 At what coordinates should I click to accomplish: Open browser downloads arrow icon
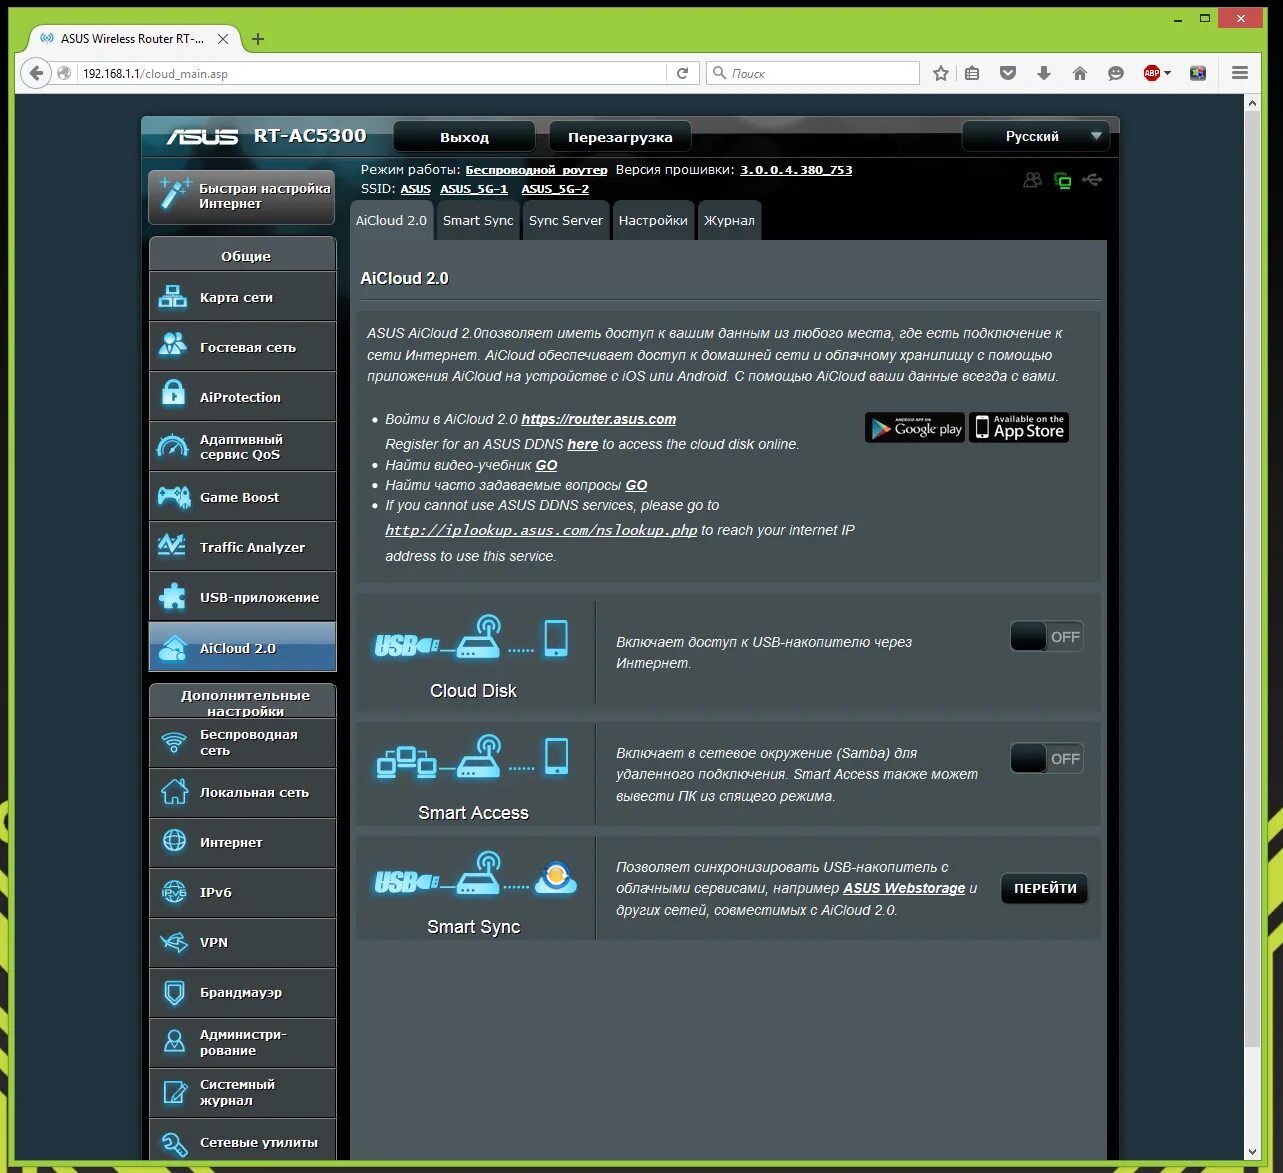pyautogui.click(x=1044, y=73)
